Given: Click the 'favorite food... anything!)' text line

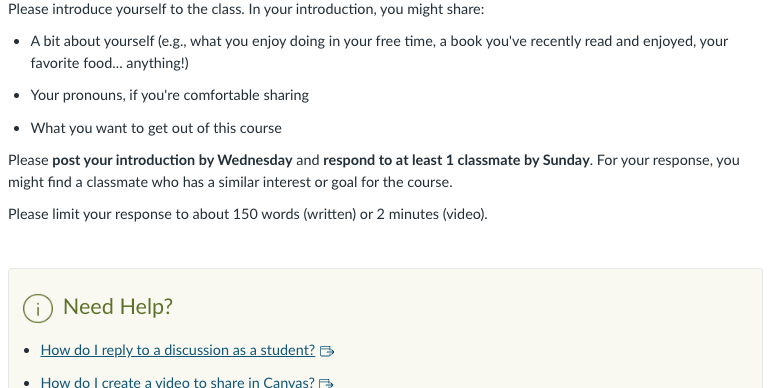Looking at the screenshot, I should [110, 63].
